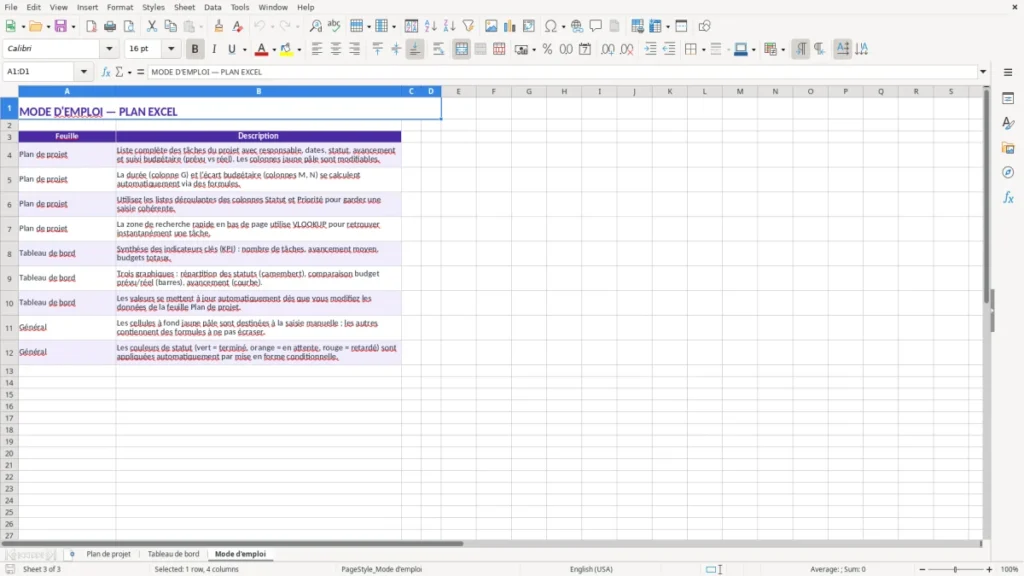This screenshot has height=576, width=1024.
Task: Open the Borders dropdown arrow
Action: (703, 50)
